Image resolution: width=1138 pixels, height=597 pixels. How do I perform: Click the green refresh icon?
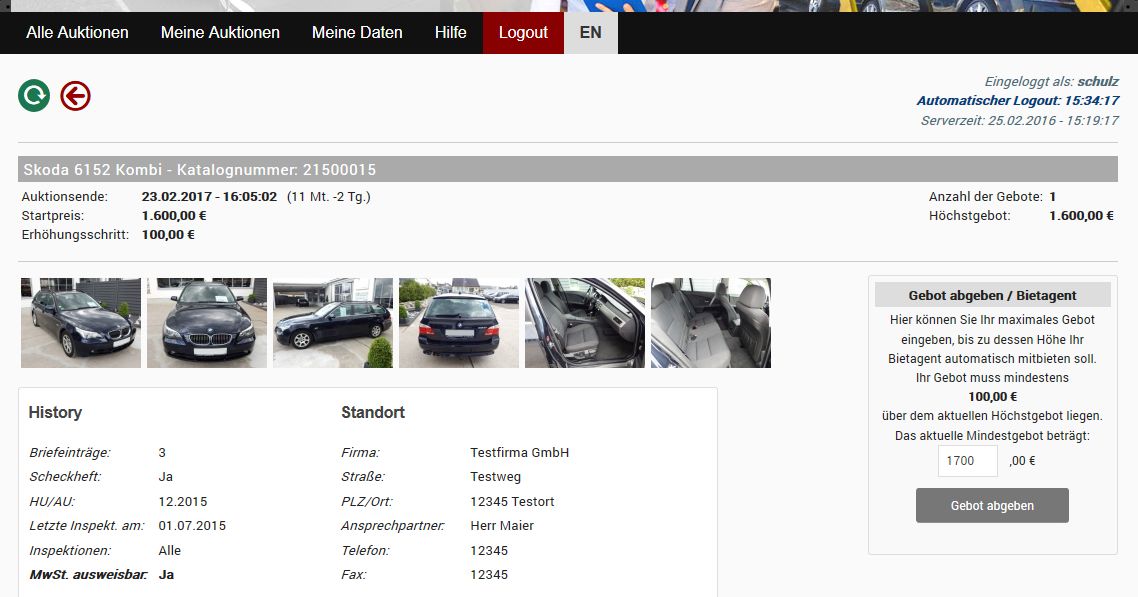[34, 96]
